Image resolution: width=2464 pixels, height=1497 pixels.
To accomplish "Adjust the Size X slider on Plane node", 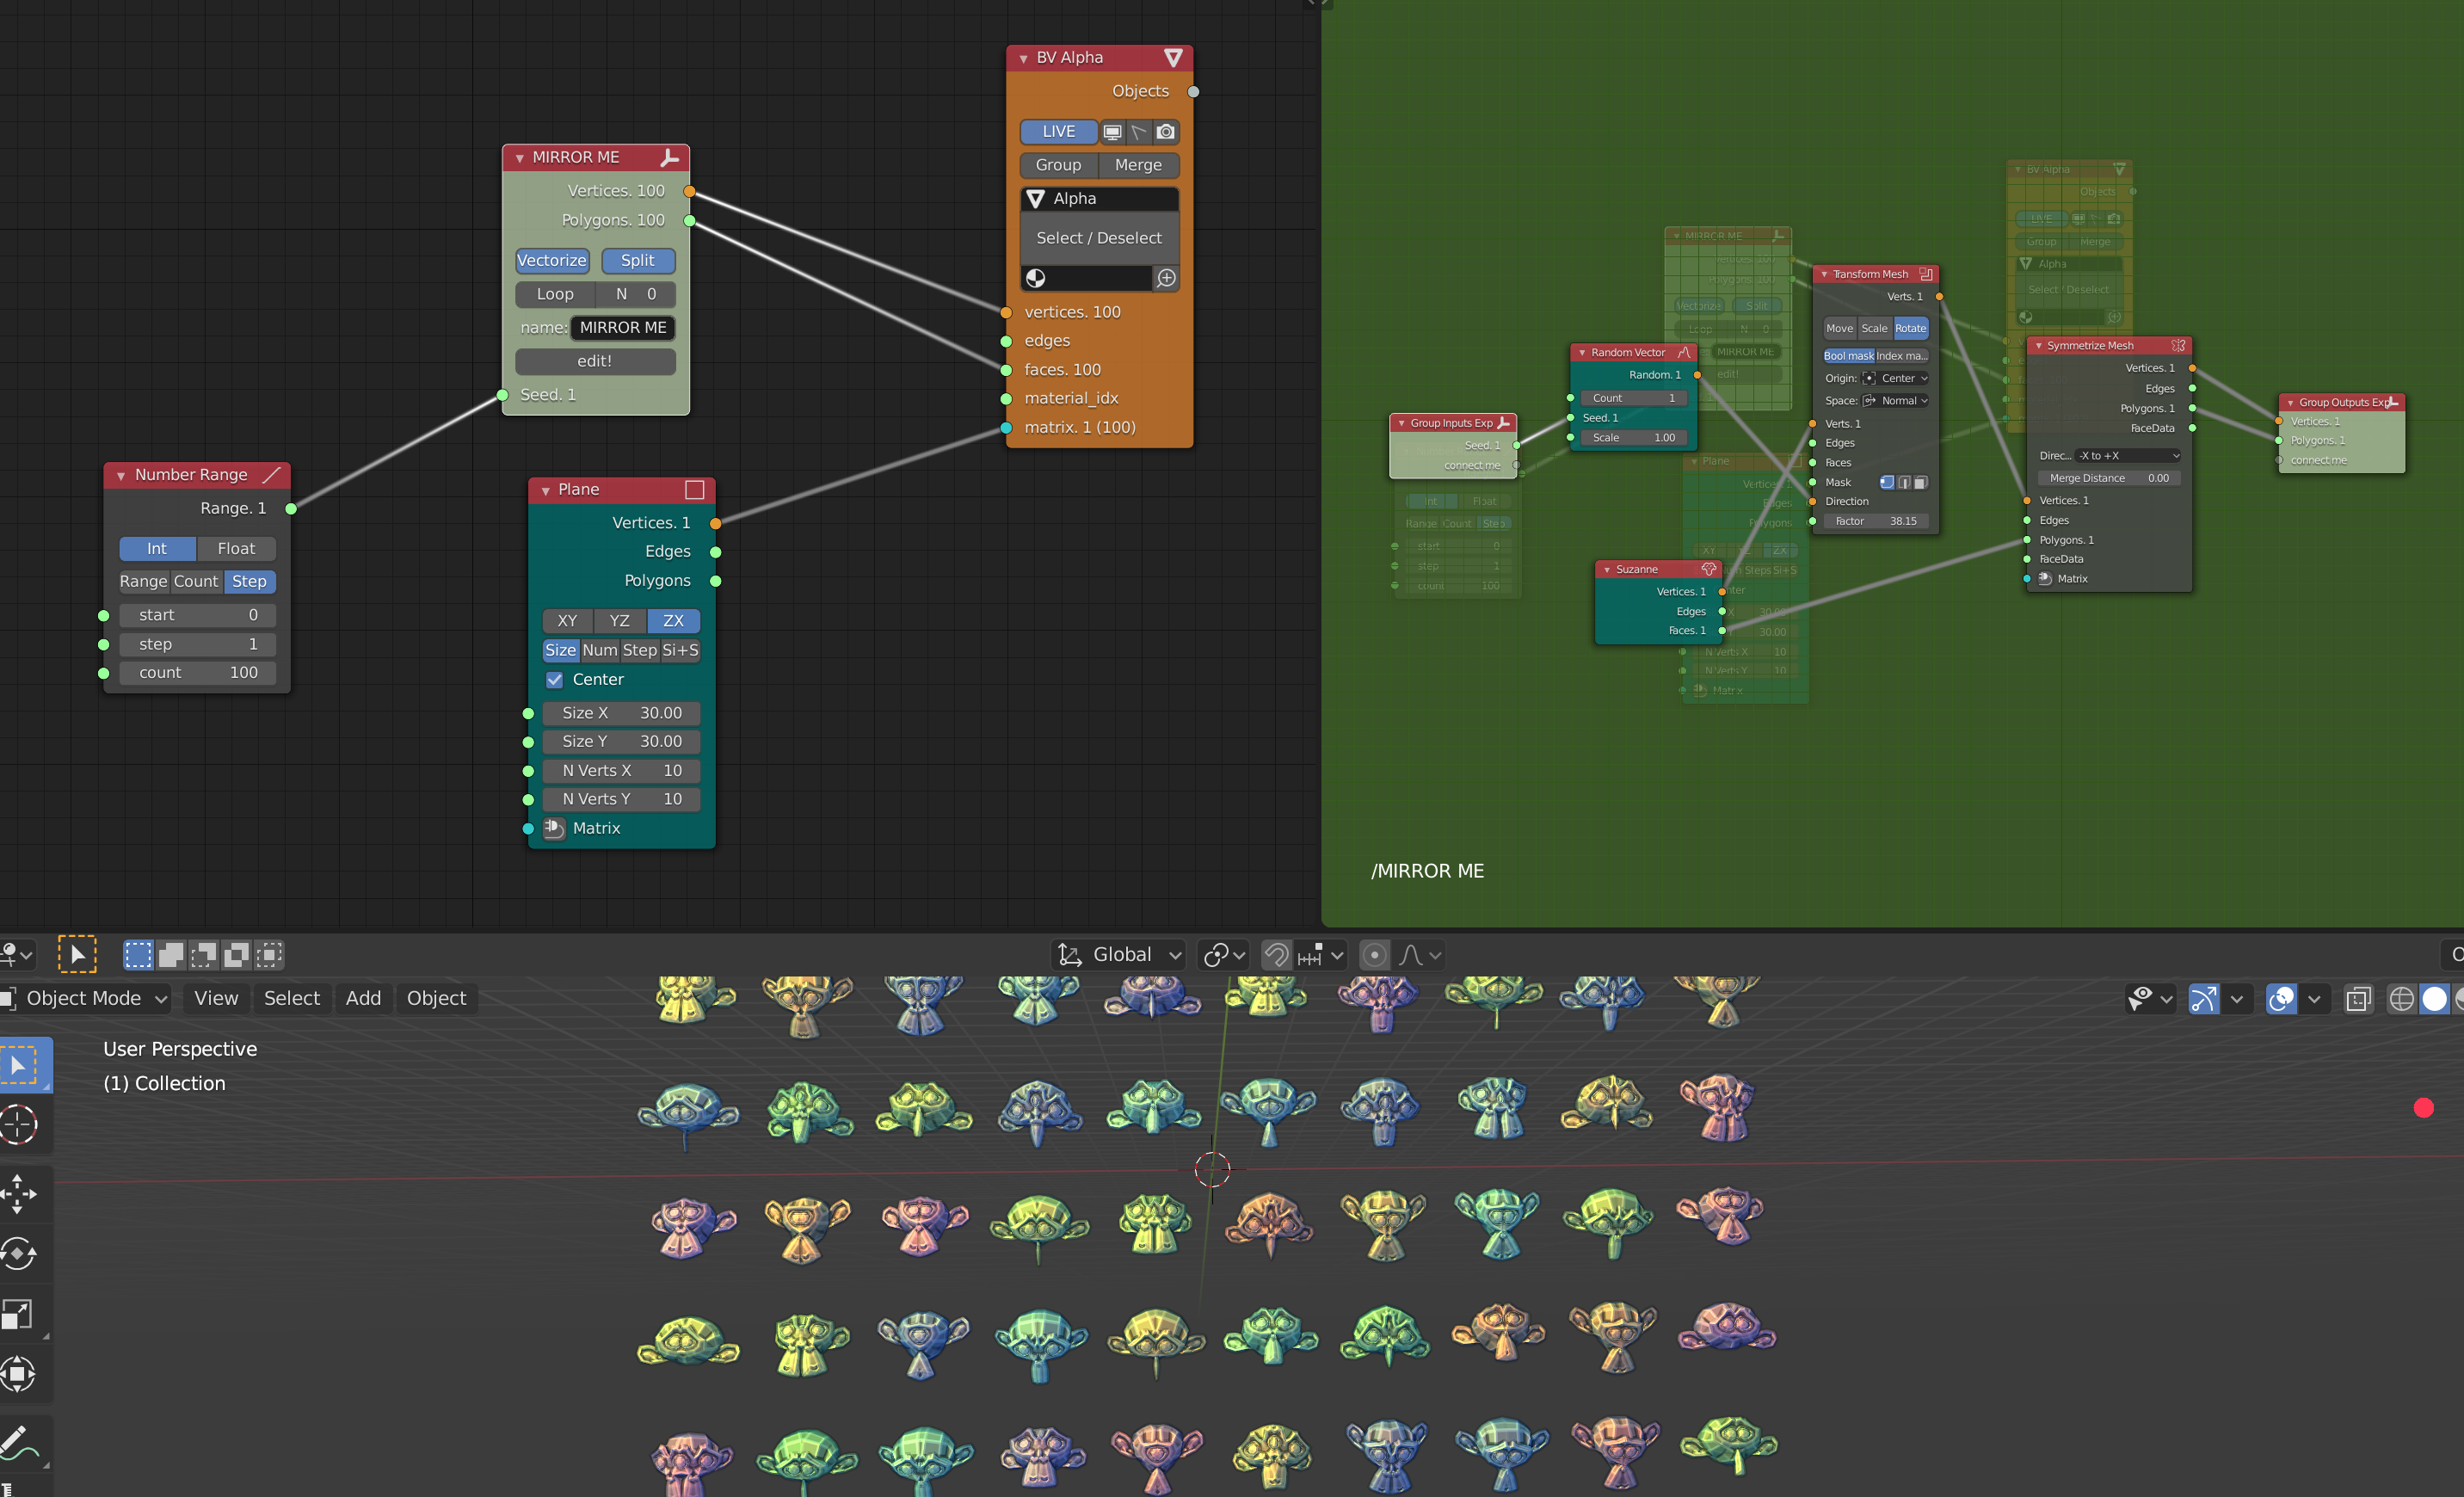I will 620,712.
